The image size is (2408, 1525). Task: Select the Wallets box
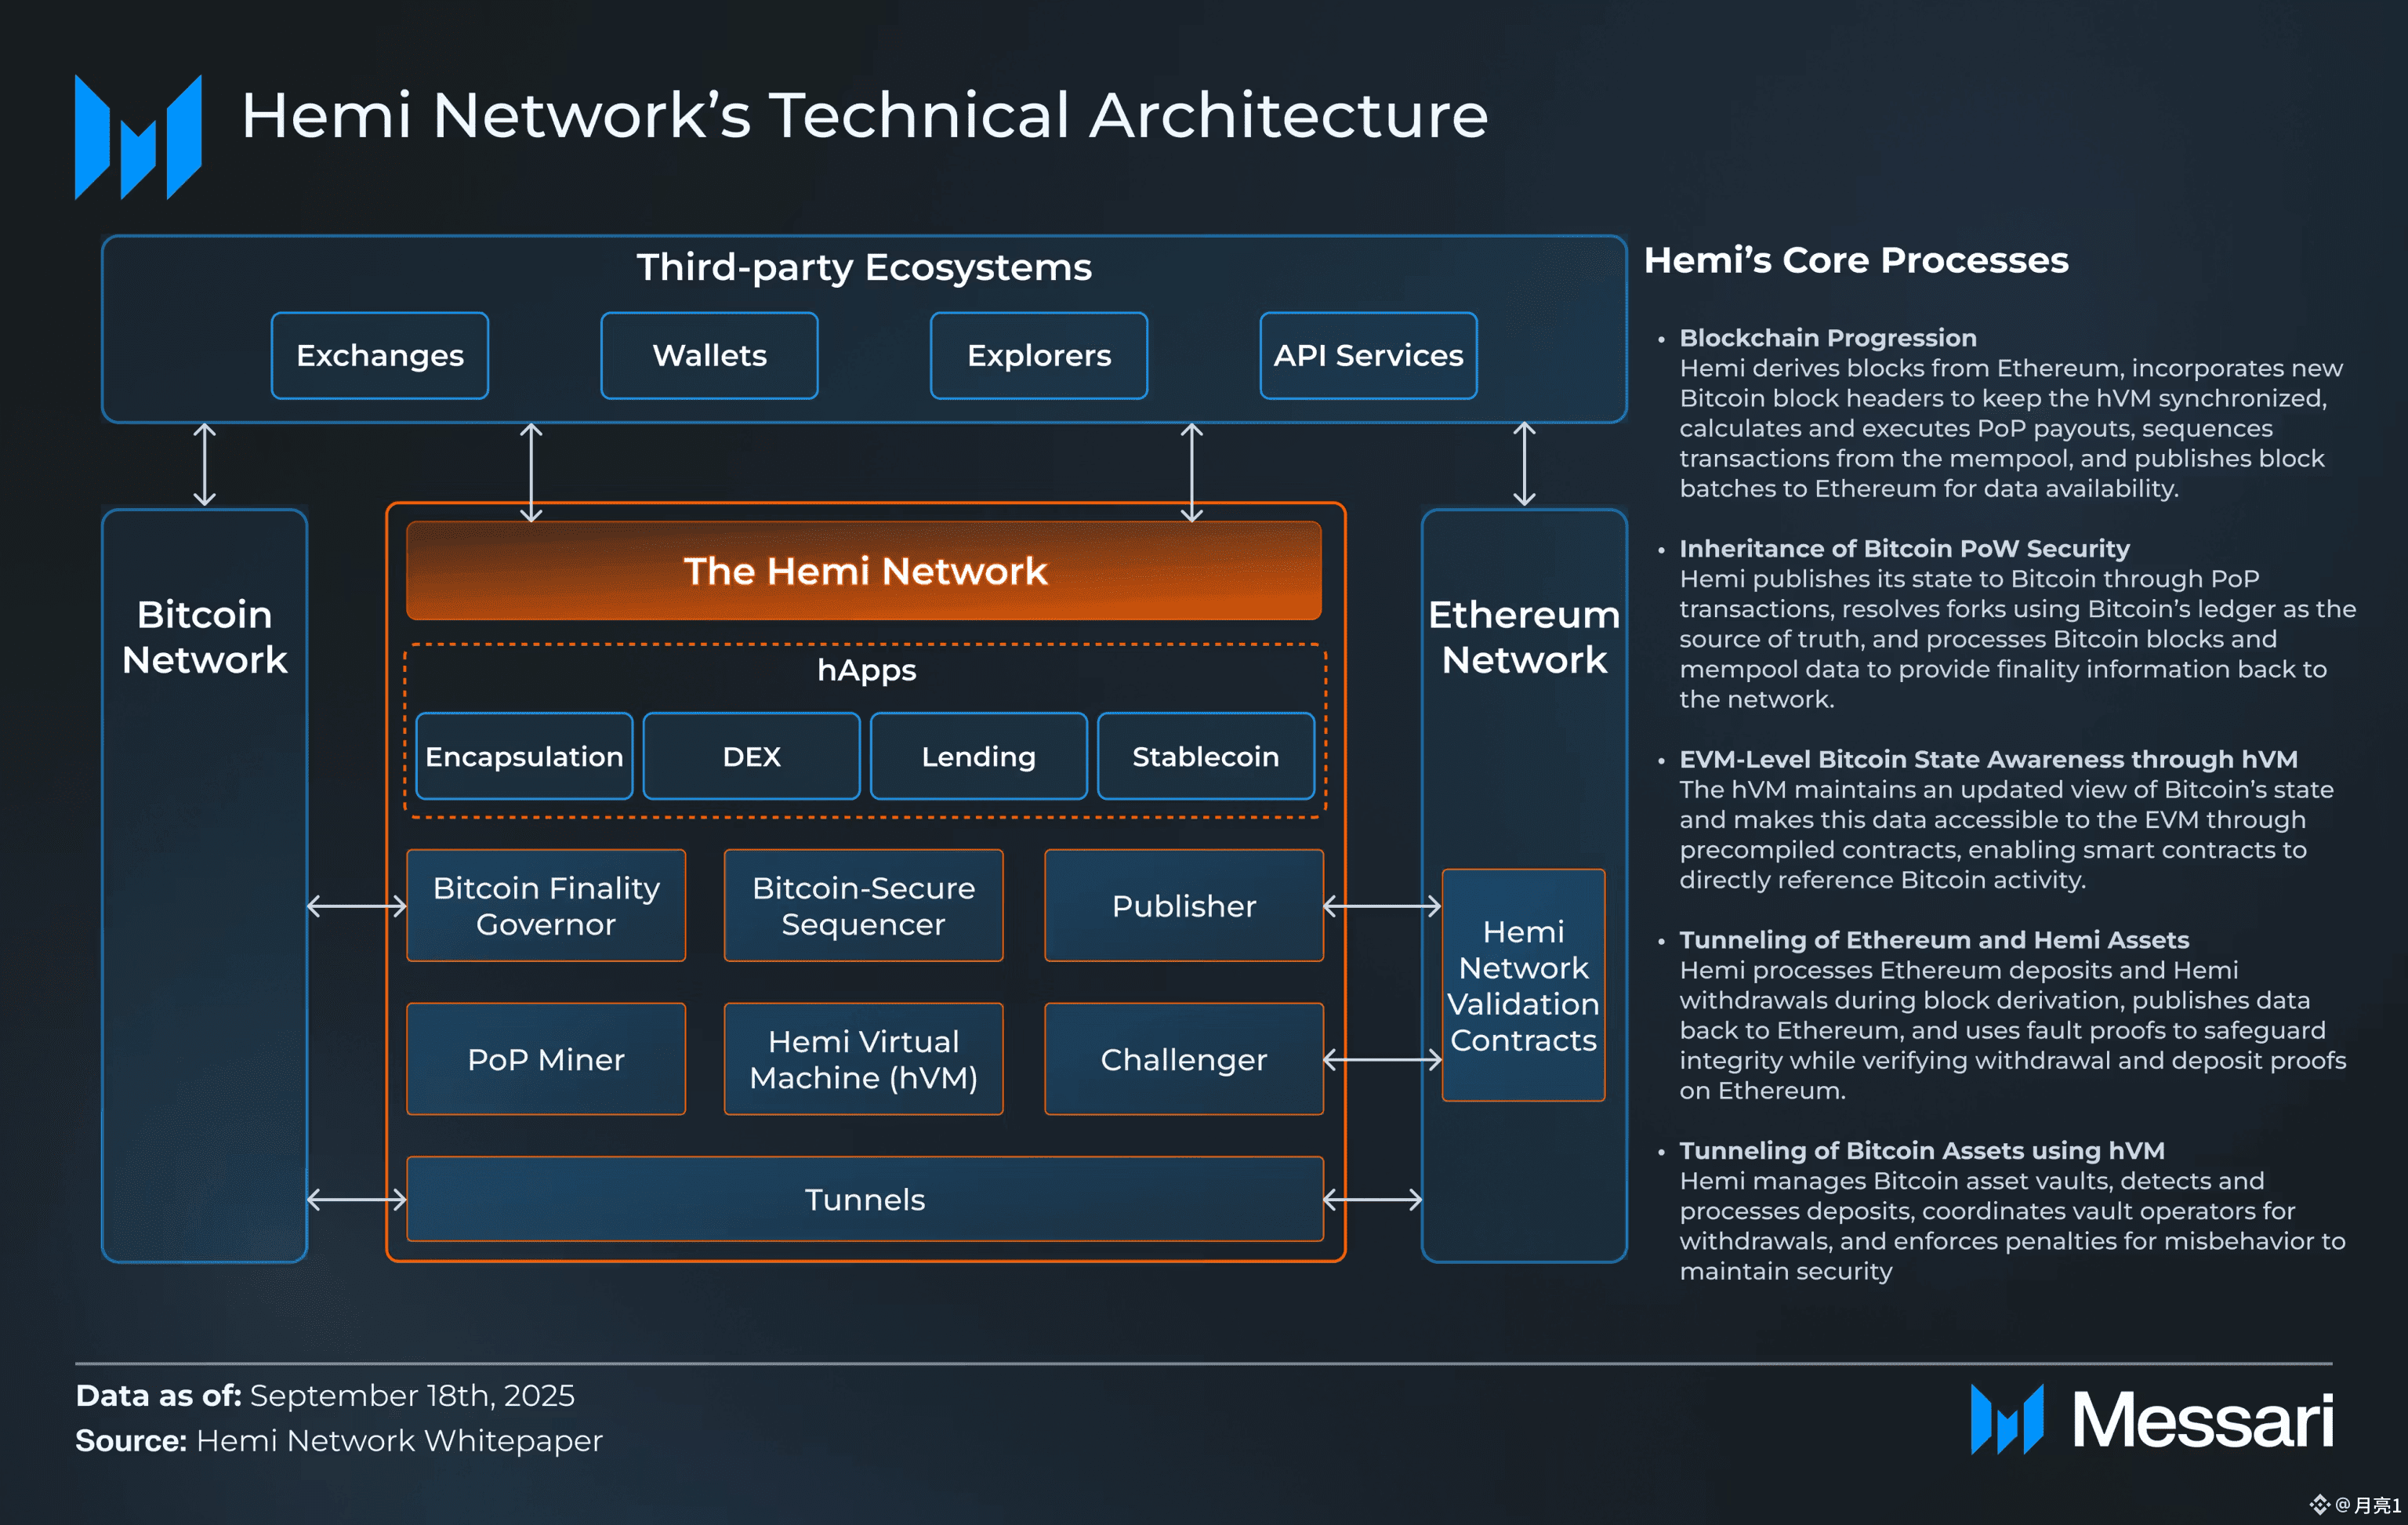[x=709, y=356]
